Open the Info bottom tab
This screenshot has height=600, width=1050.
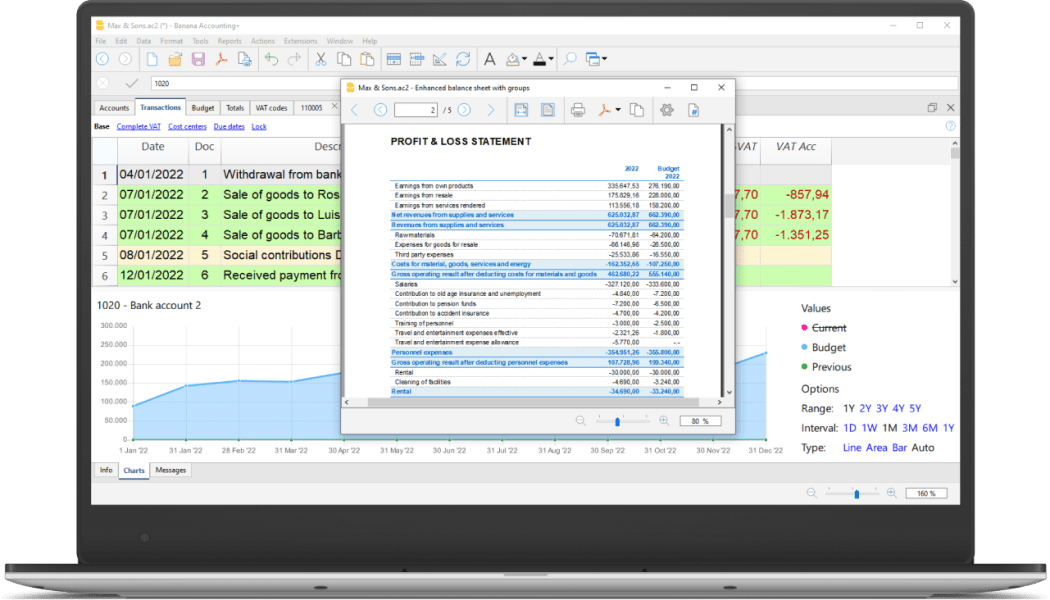(x=106, y=470)
